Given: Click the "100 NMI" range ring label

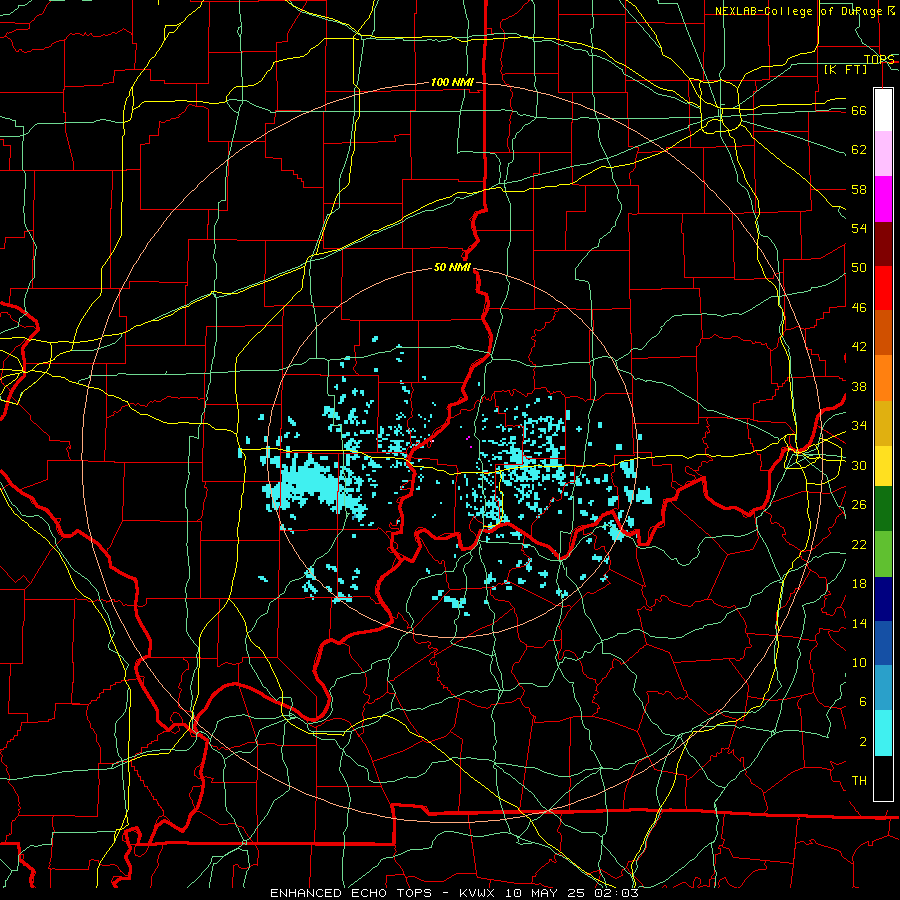Looking at the screenshot, I should coord(452,83).
